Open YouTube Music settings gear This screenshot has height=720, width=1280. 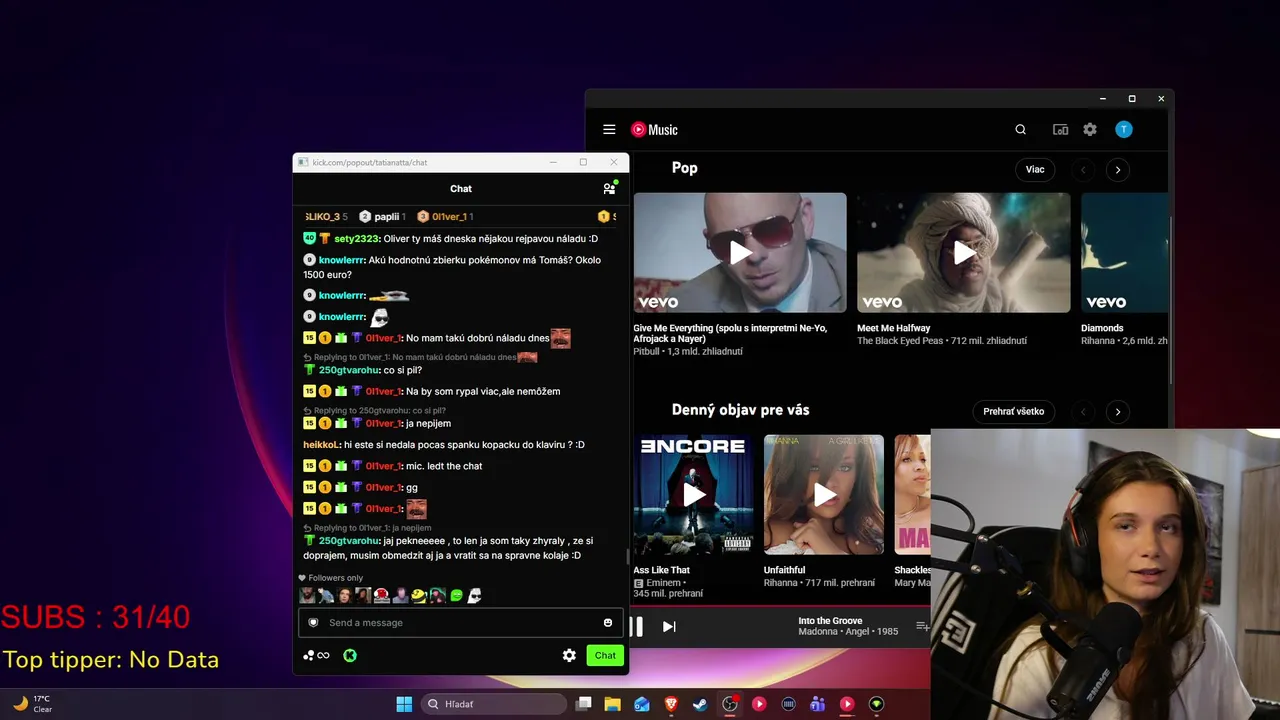click(1090, 129)
